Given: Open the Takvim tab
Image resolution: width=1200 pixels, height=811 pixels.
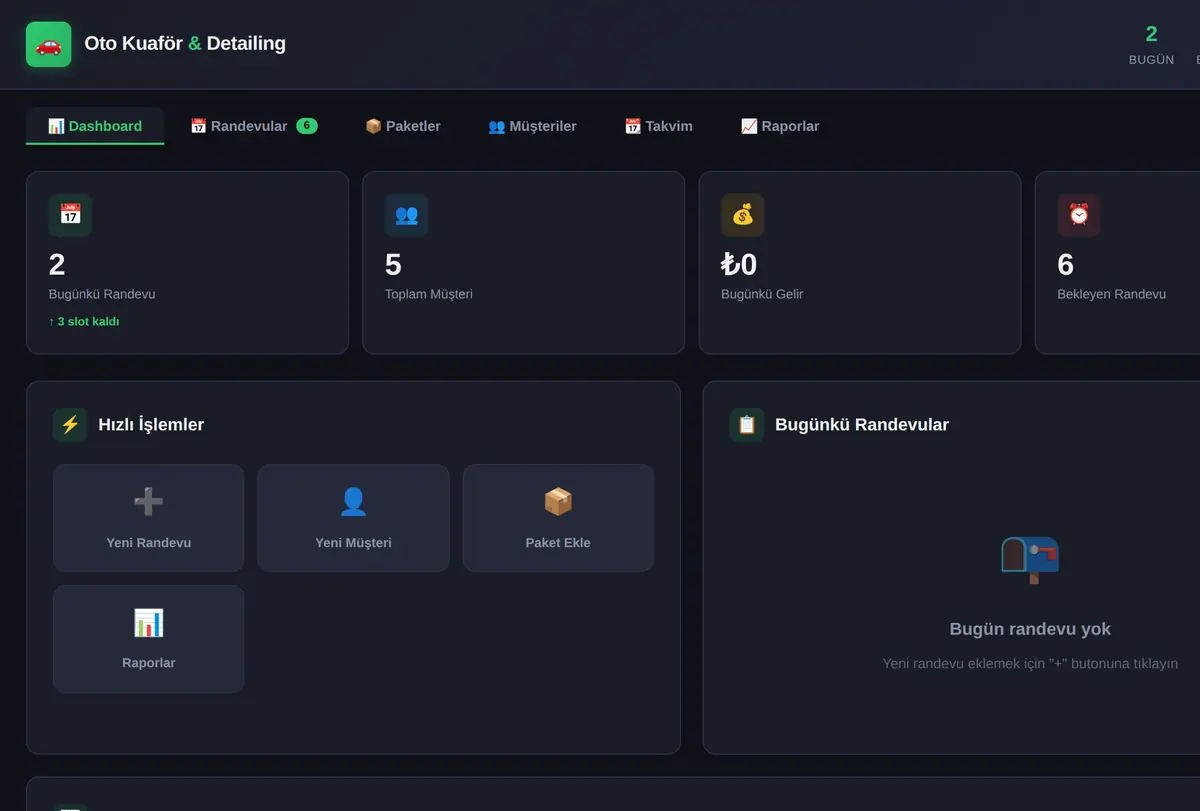Looking at the screenshot, I should pos(658,126).
